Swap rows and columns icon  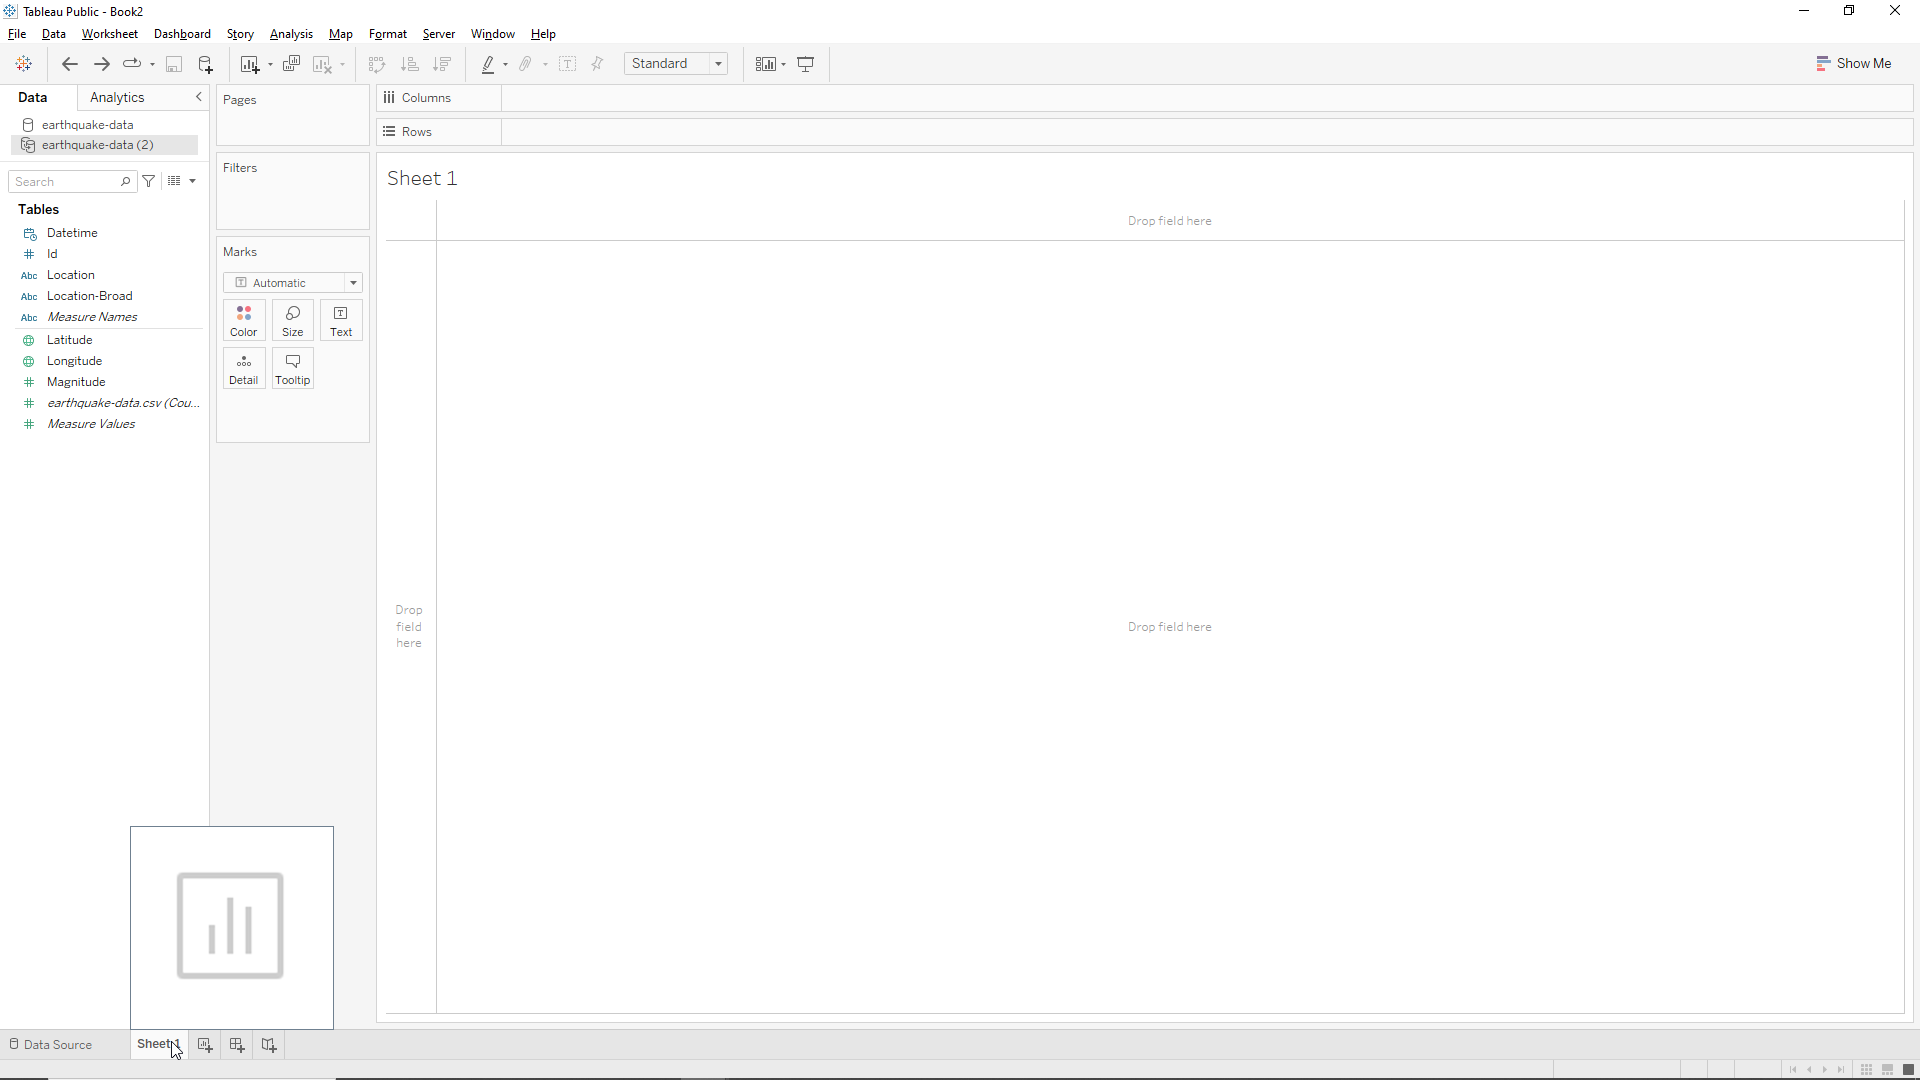click(377, 64)
